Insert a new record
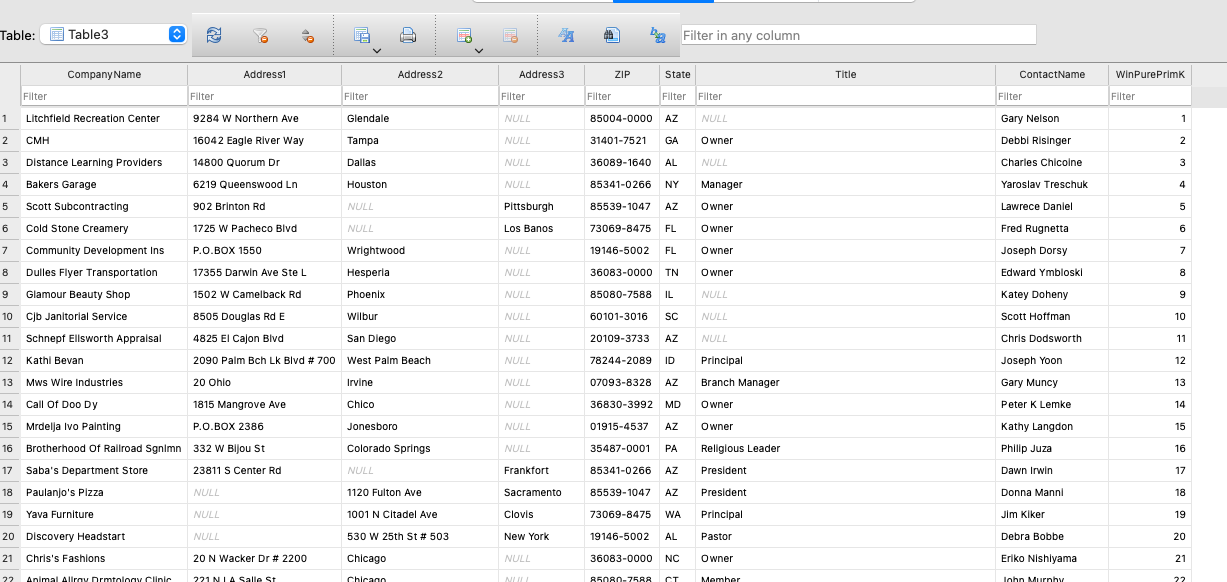Image resolution: width=1227 pixels, height=582 pixels. (x=464, y=35)
